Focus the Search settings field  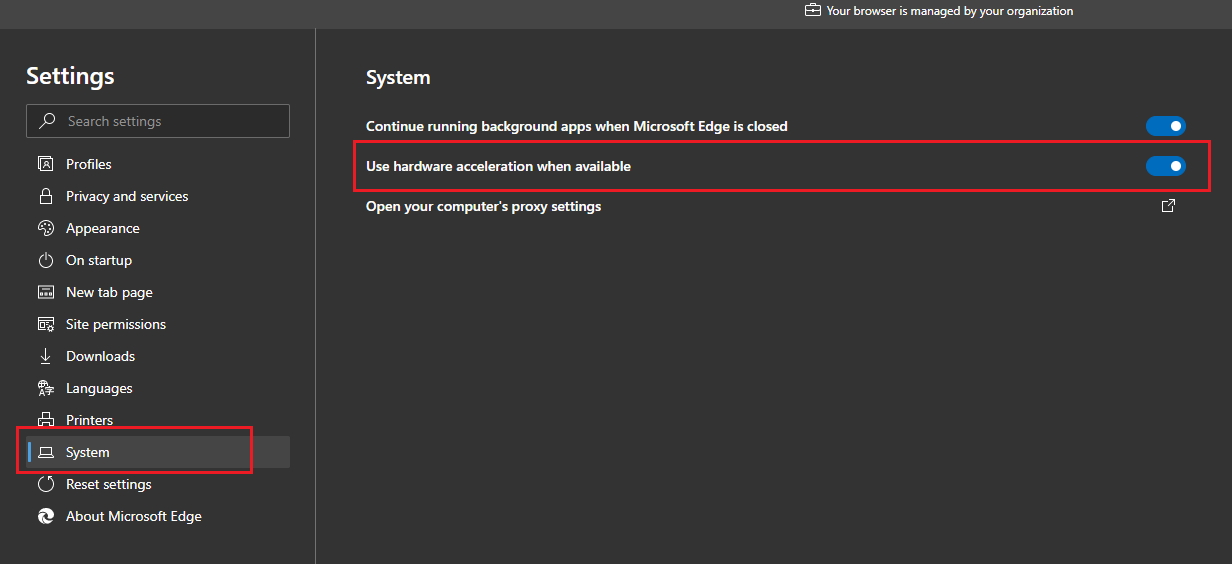coord(170,121)
